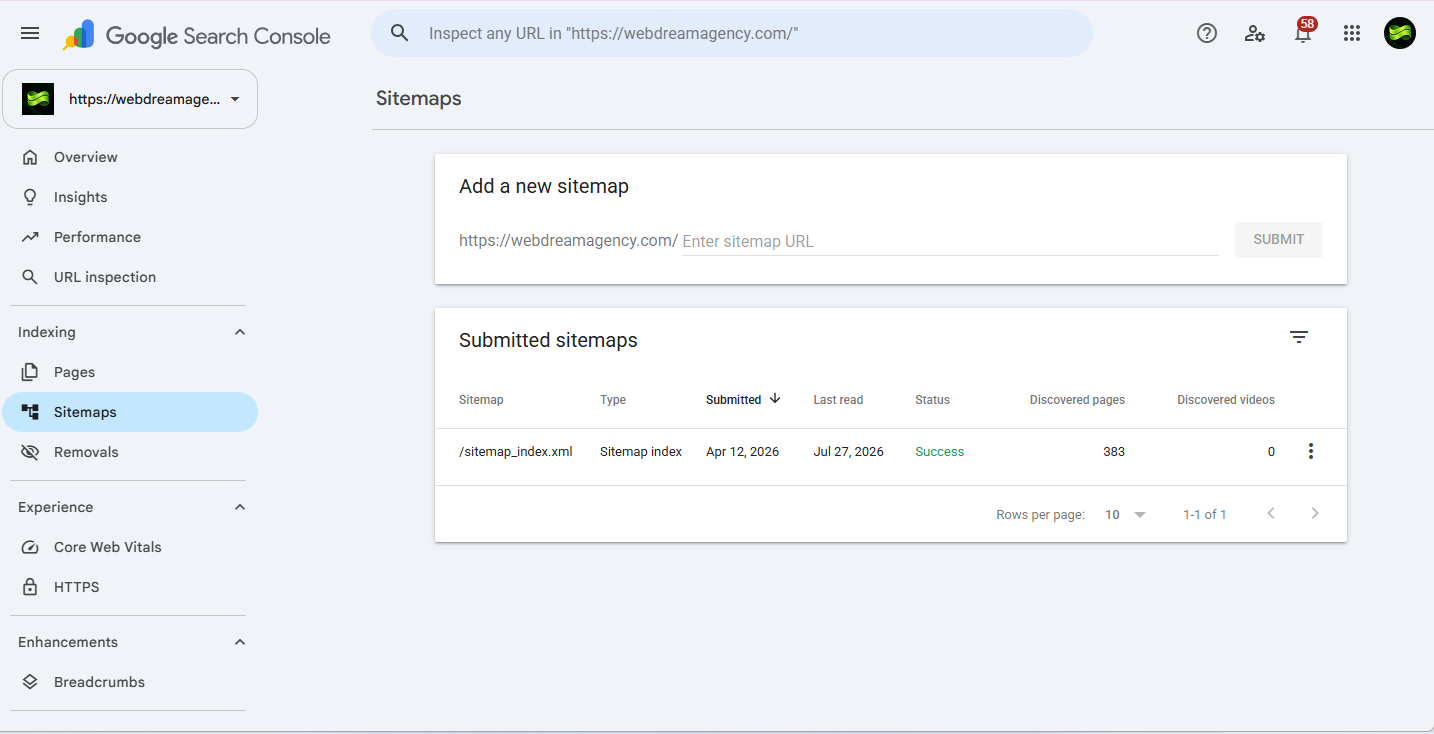This screenshot has height=734, width=1434.
Task: Filter the submitted sitemaps list
Action: click(1299, 337)
